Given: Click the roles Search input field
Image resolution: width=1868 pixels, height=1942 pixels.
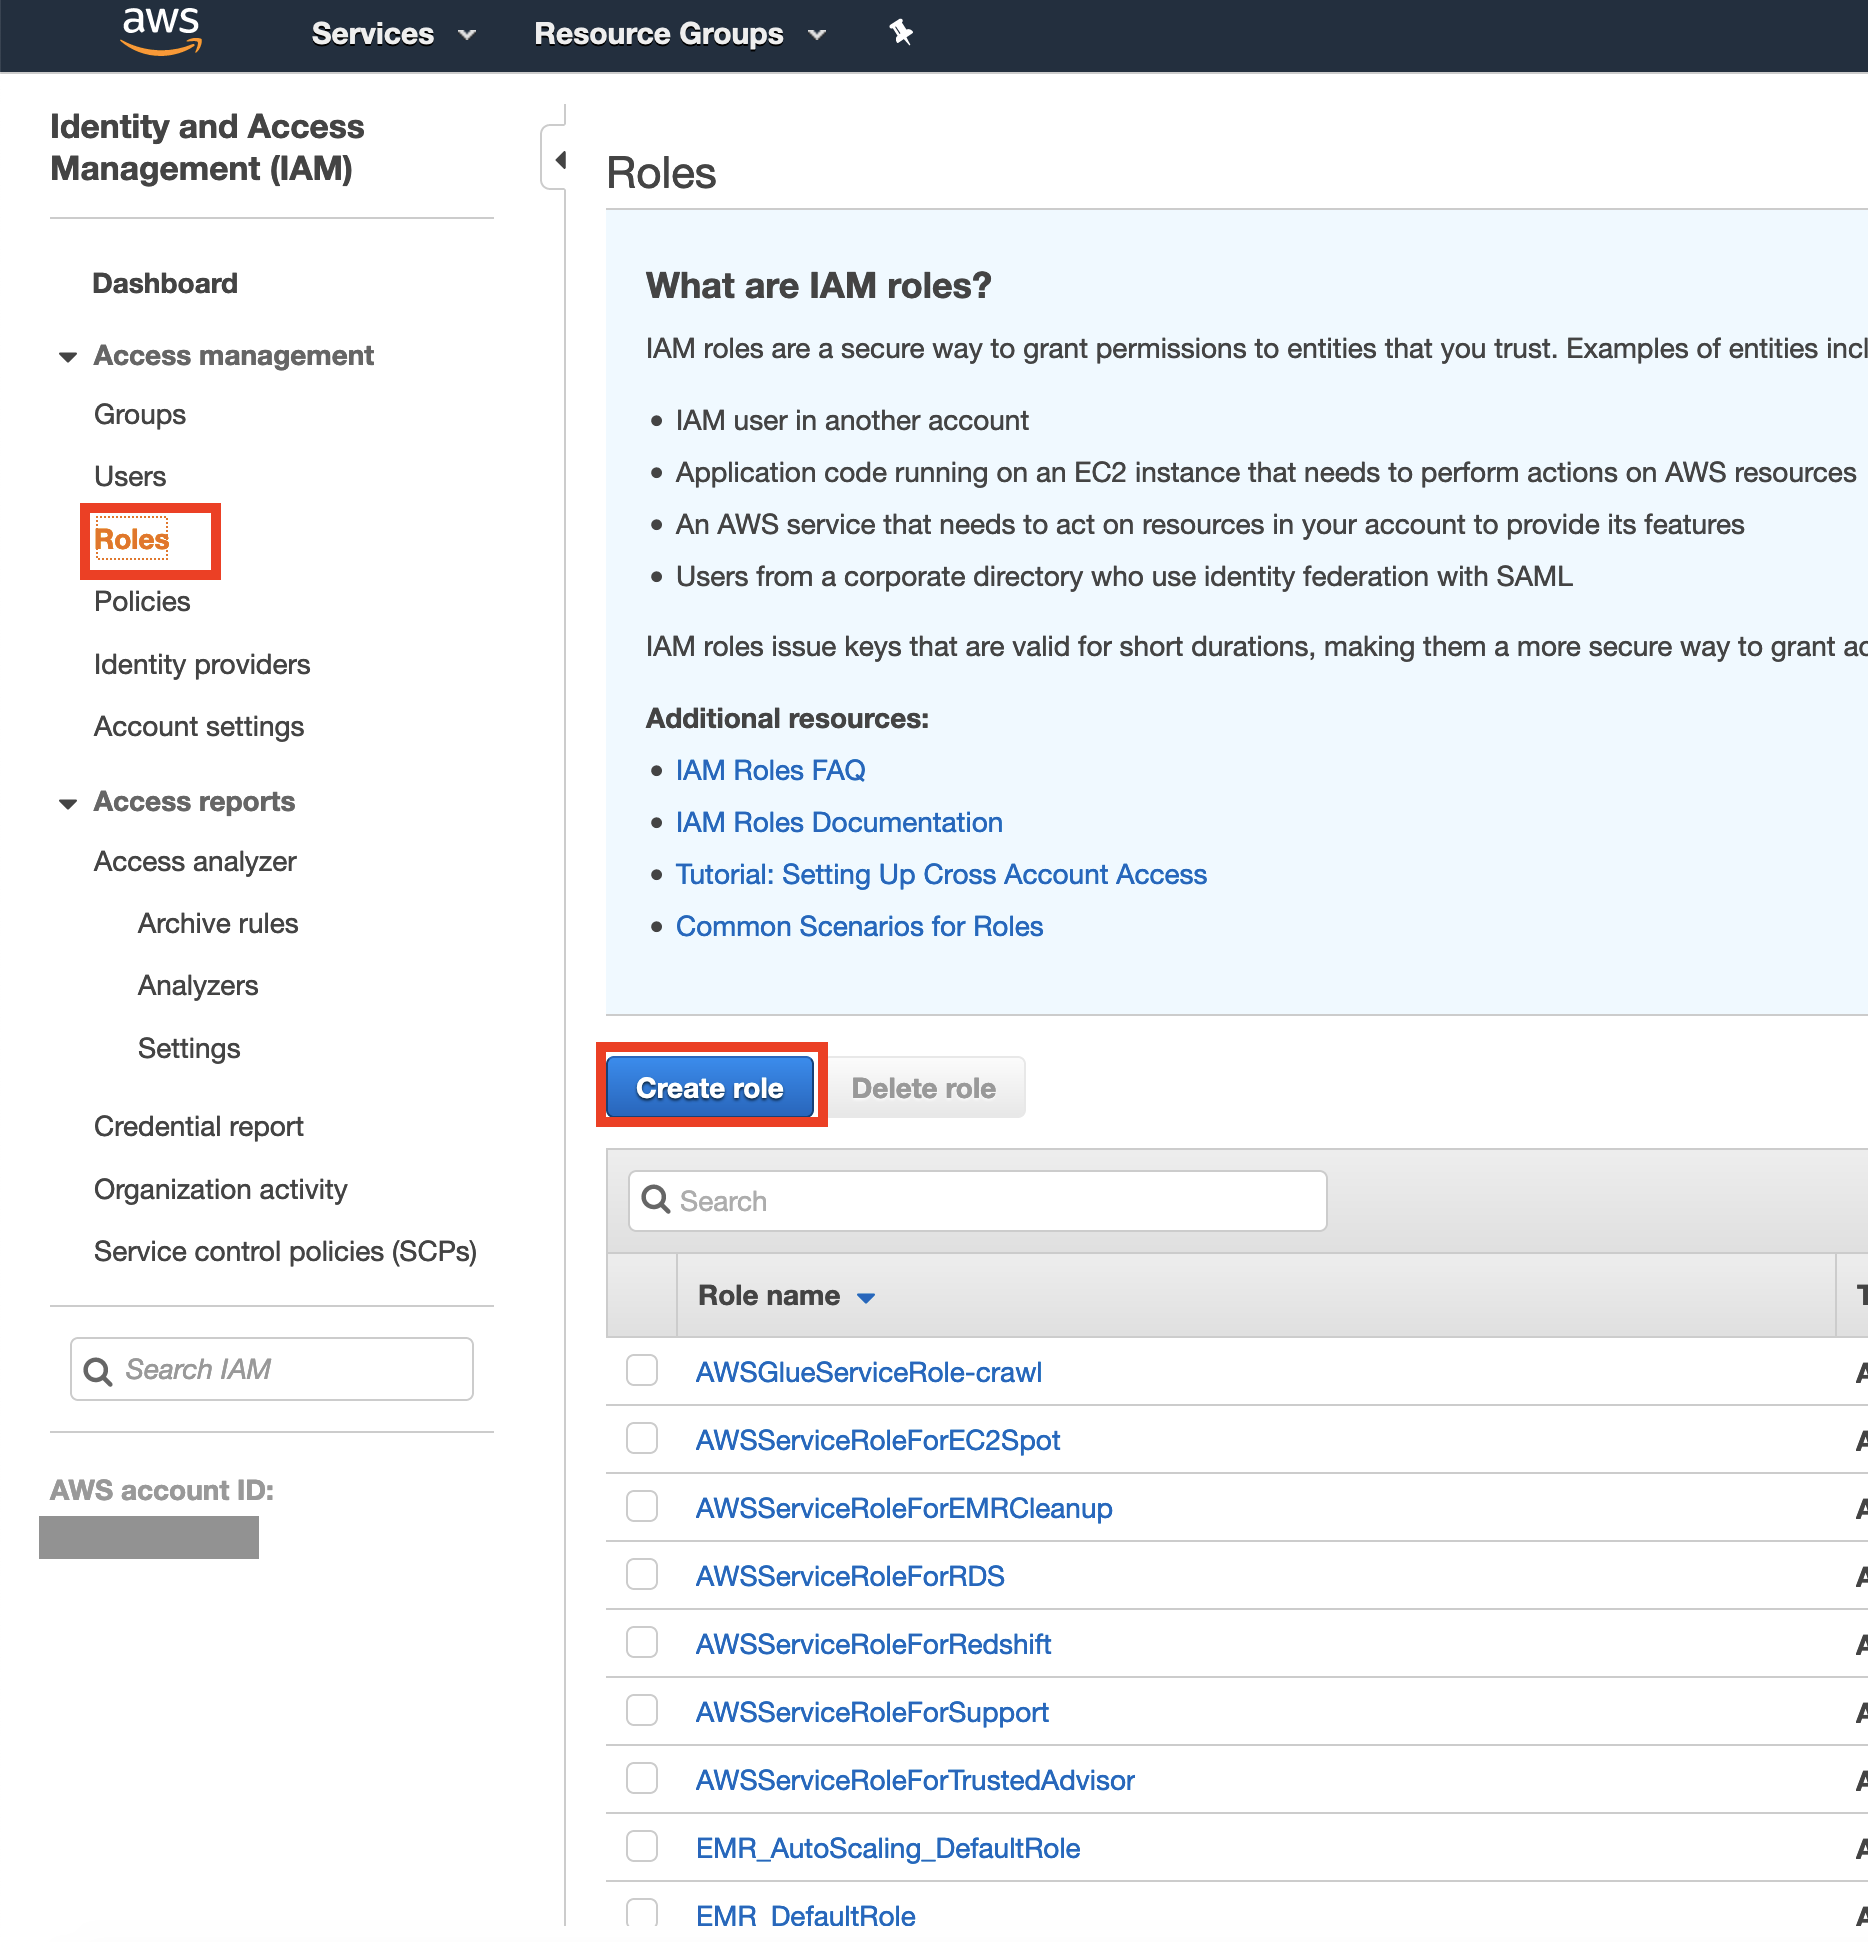Looking at the screenshot, I should click(977, 1201).
